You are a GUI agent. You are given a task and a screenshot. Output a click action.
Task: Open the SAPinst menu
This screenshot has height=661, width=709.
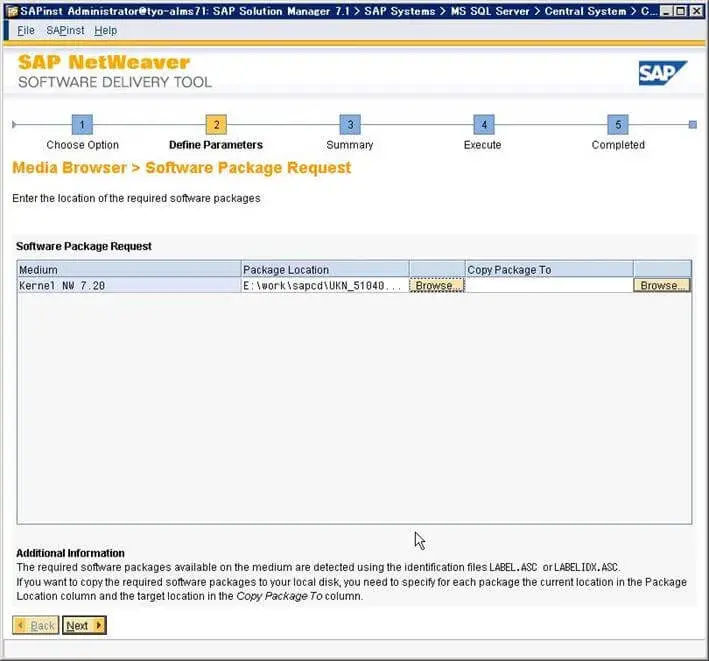point(65,30)
